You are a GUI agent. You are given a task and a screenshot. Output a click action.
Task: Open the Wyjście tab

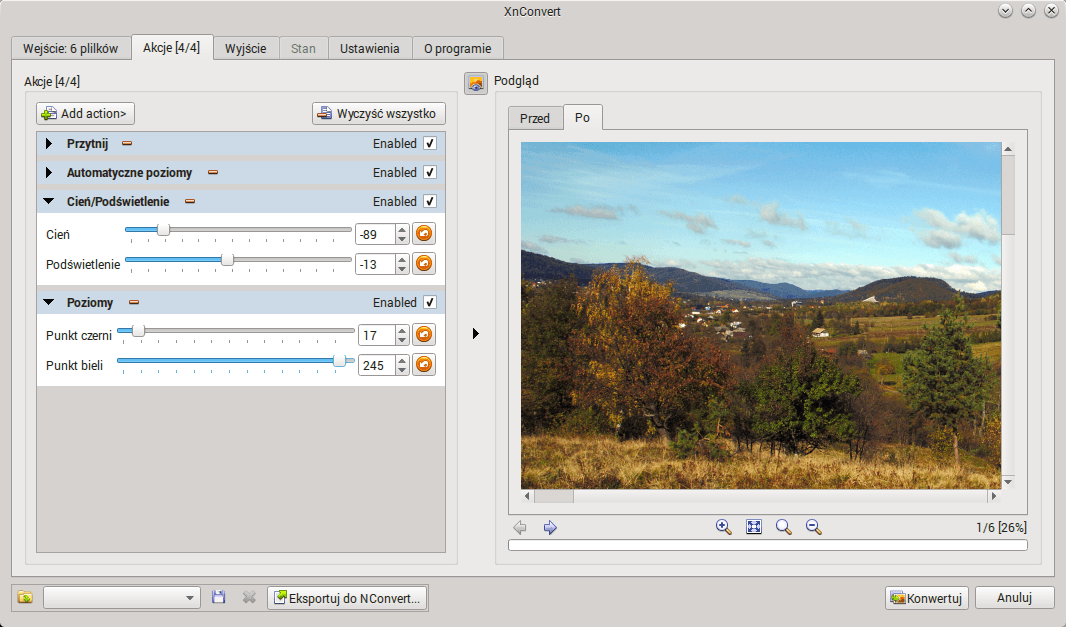point(246,48)
